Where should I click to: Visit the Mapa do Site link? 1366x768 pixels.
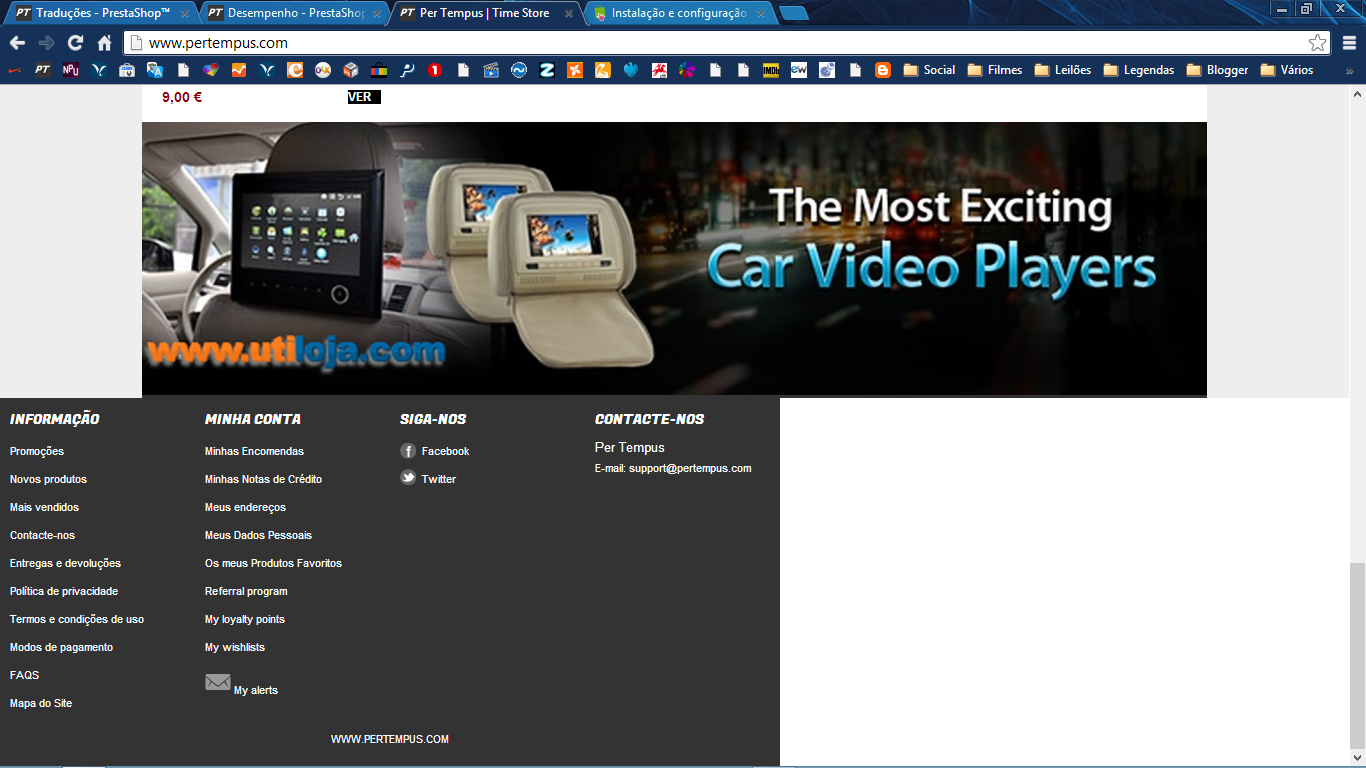[41, 703]
